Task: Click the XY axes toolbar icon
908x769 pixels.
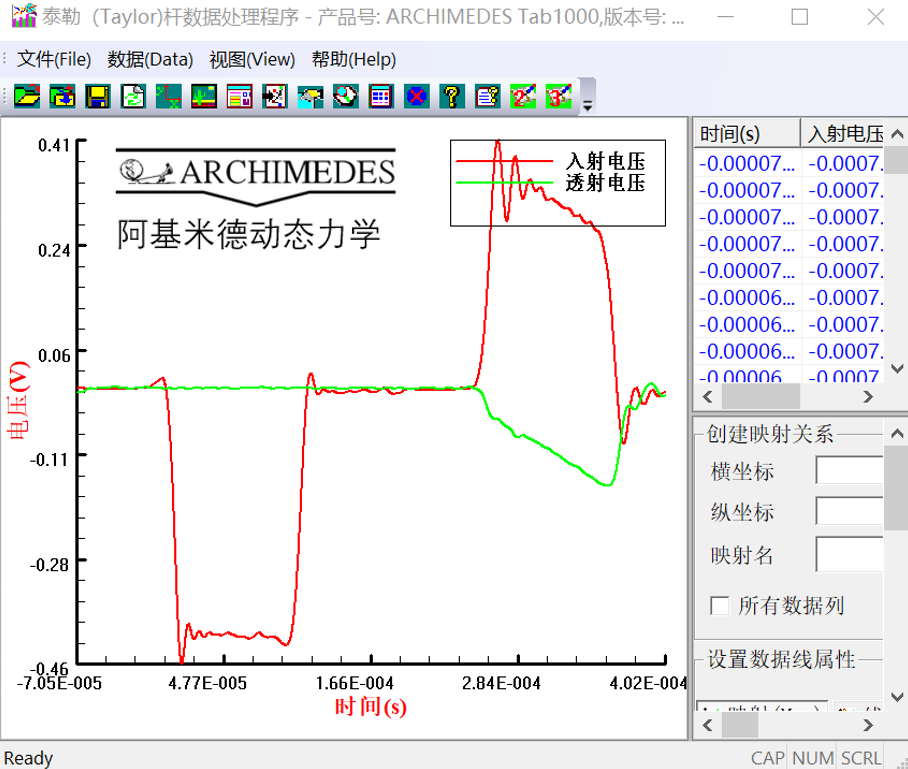Action: (169, 96)
